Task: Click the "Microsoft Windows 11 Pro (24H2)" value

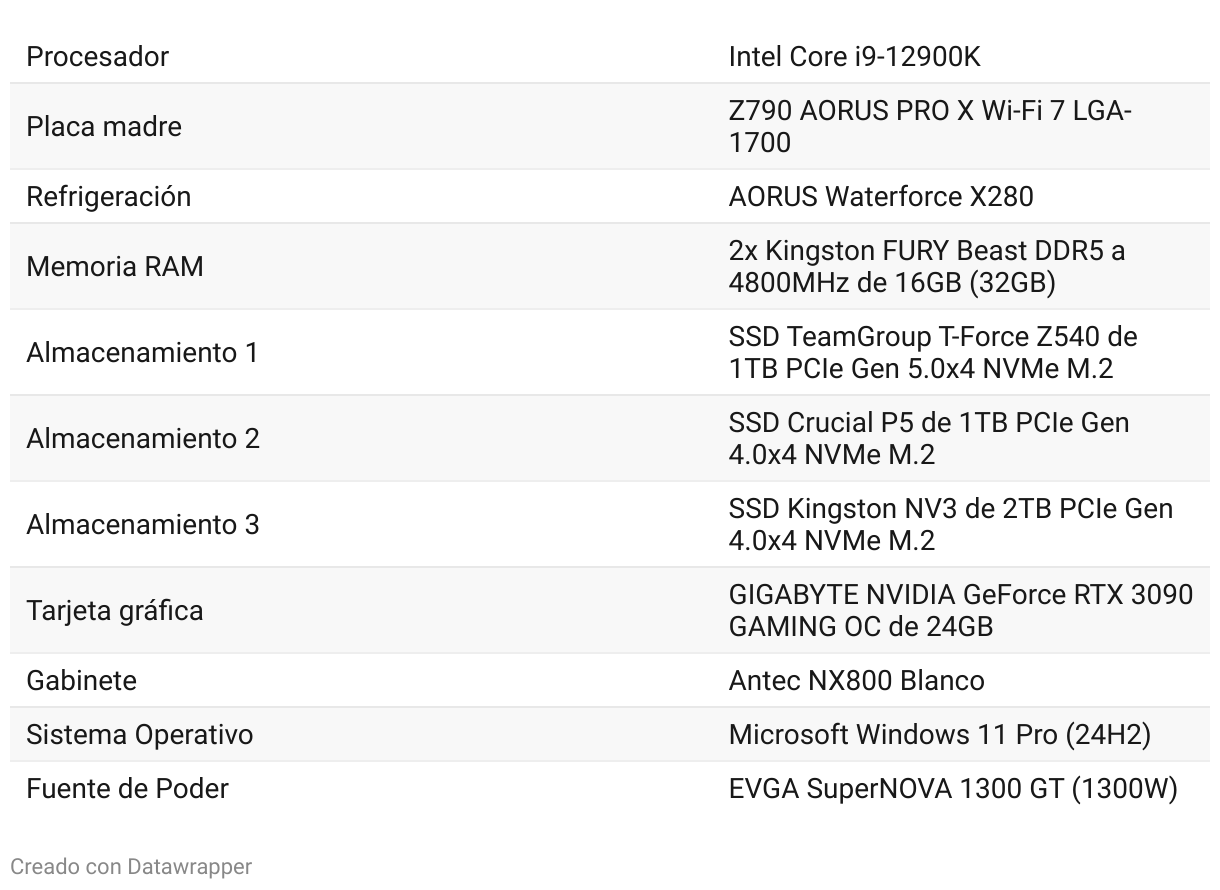Action: (939, 735)
